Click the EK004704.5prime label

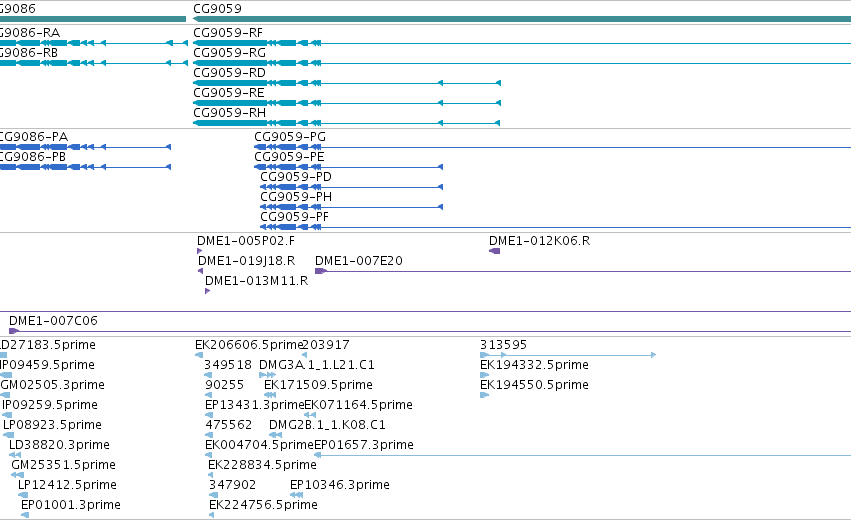pos(259,445)
